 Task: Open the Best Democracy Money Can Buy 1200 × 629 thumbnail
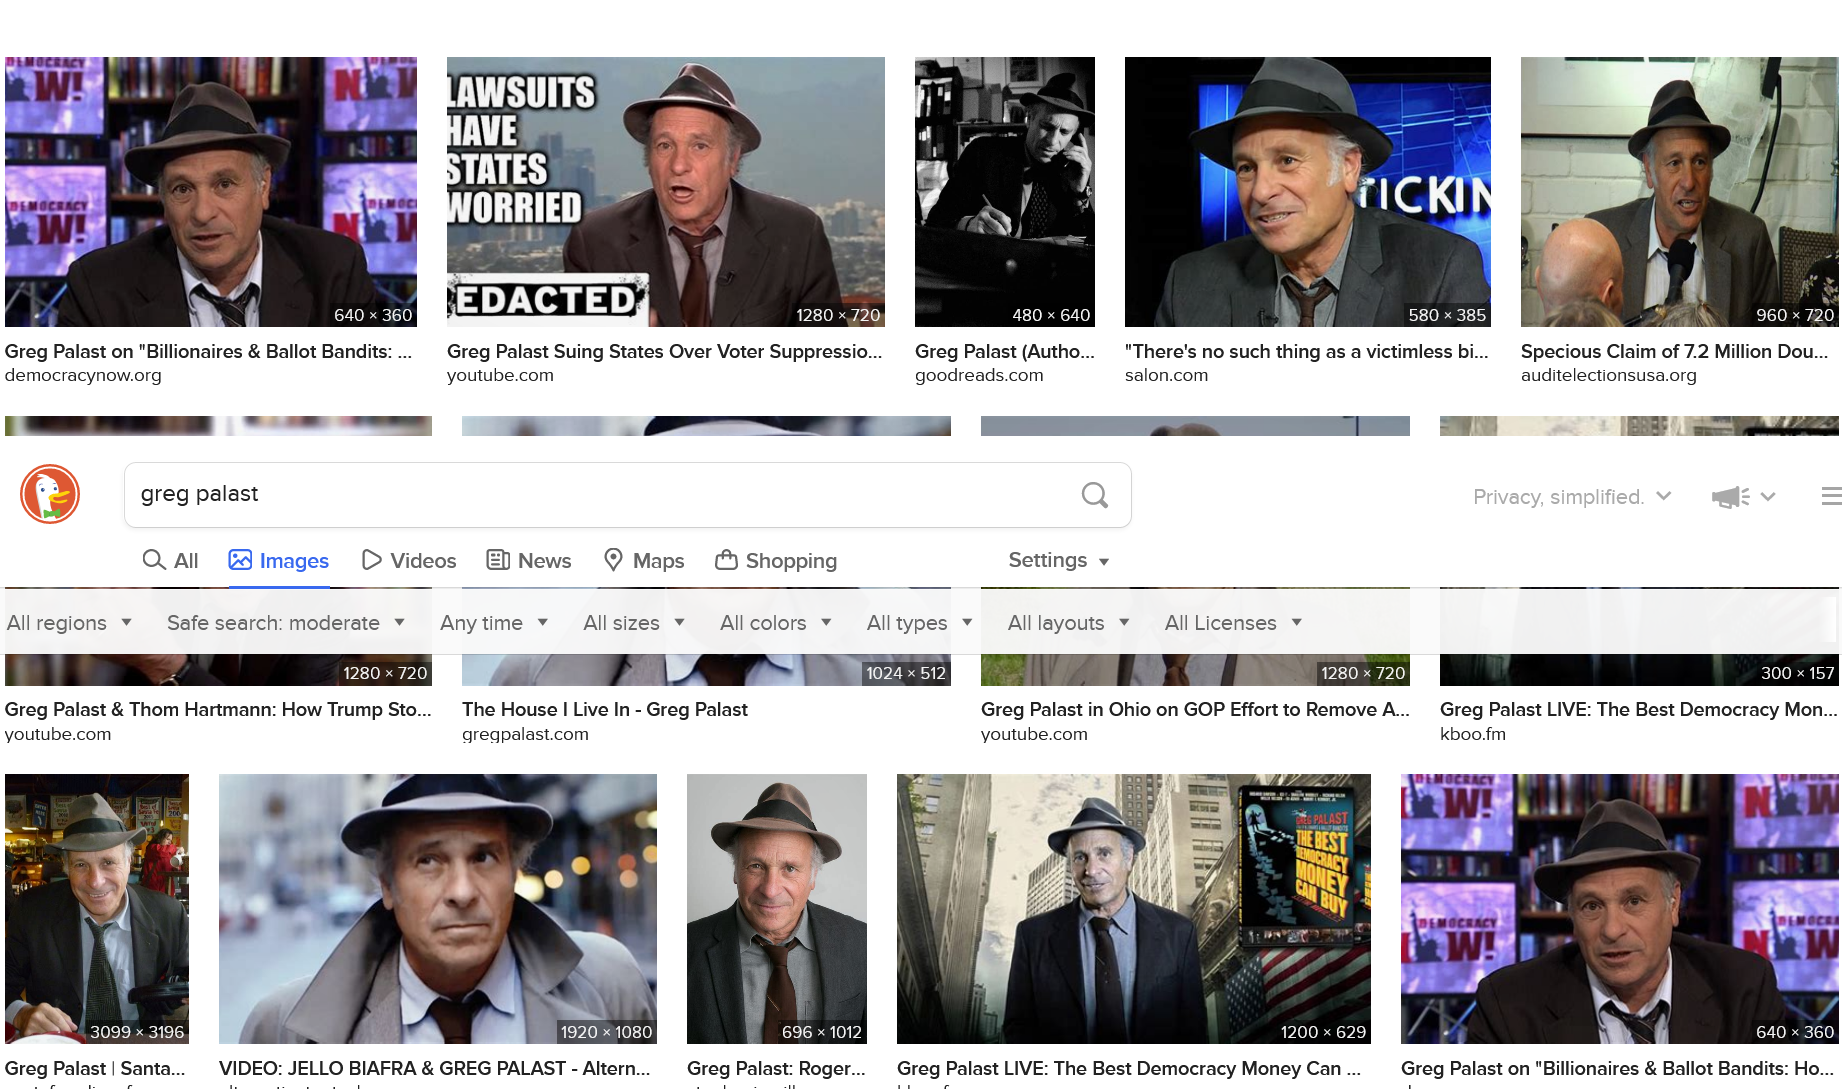pos(1134,909)
